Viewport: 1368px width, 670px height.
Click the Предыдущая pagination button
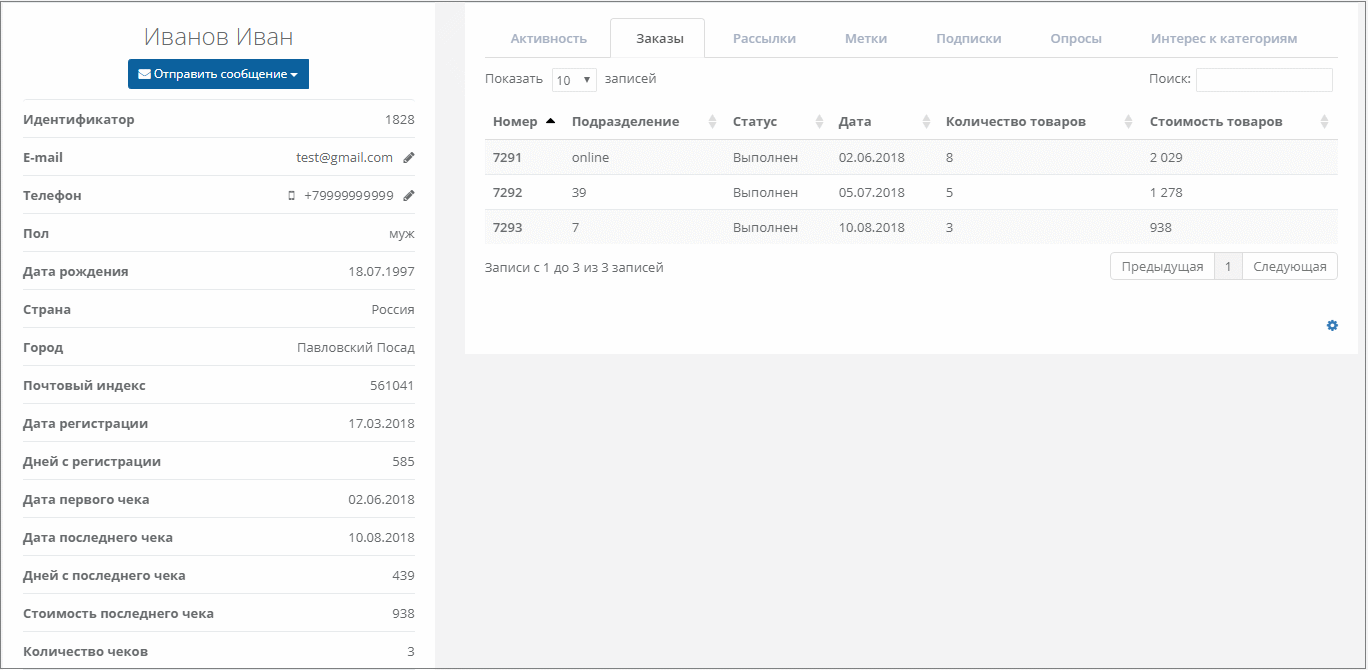[1162, 267]
